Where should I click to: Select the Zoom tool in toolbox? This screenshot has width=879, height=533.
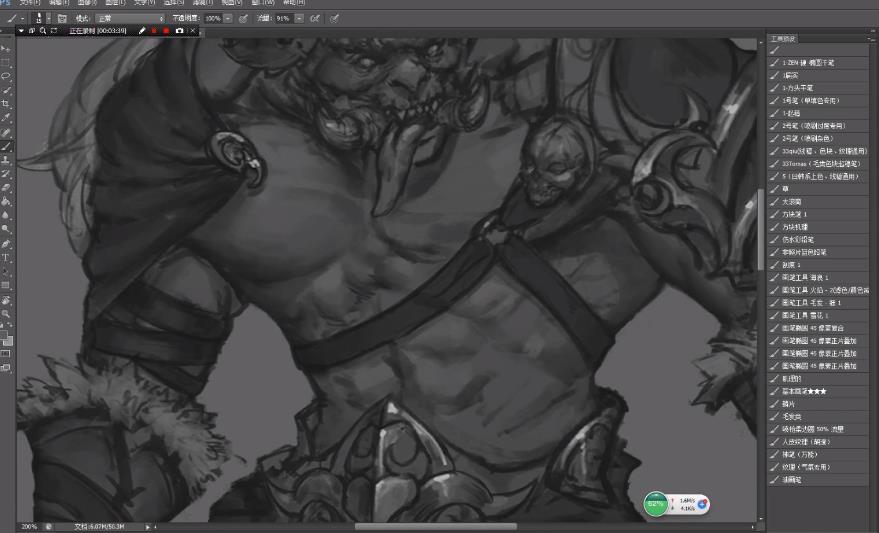(6, 314)
